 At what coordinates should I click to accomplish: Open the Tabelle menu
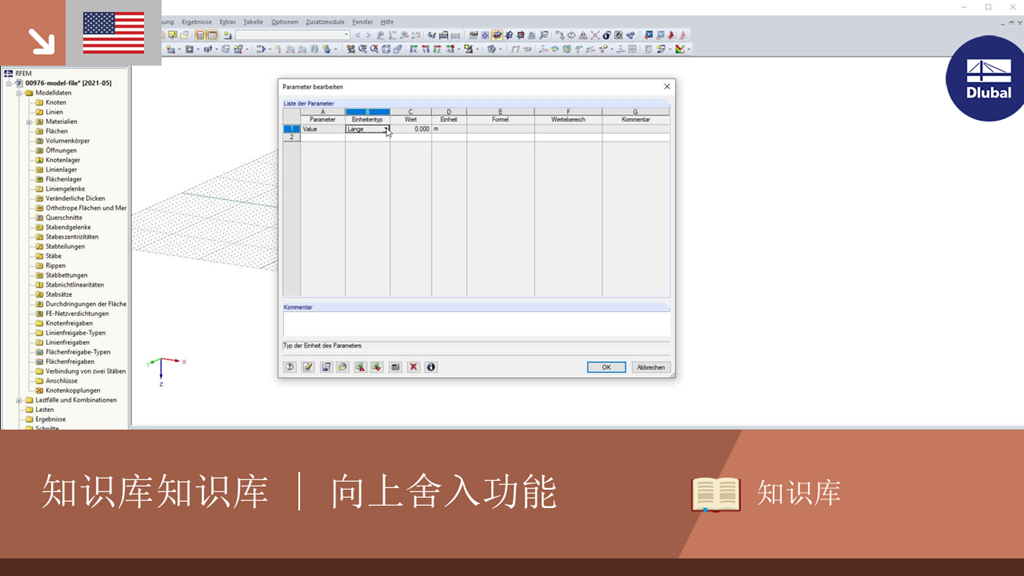pos(253,22)
